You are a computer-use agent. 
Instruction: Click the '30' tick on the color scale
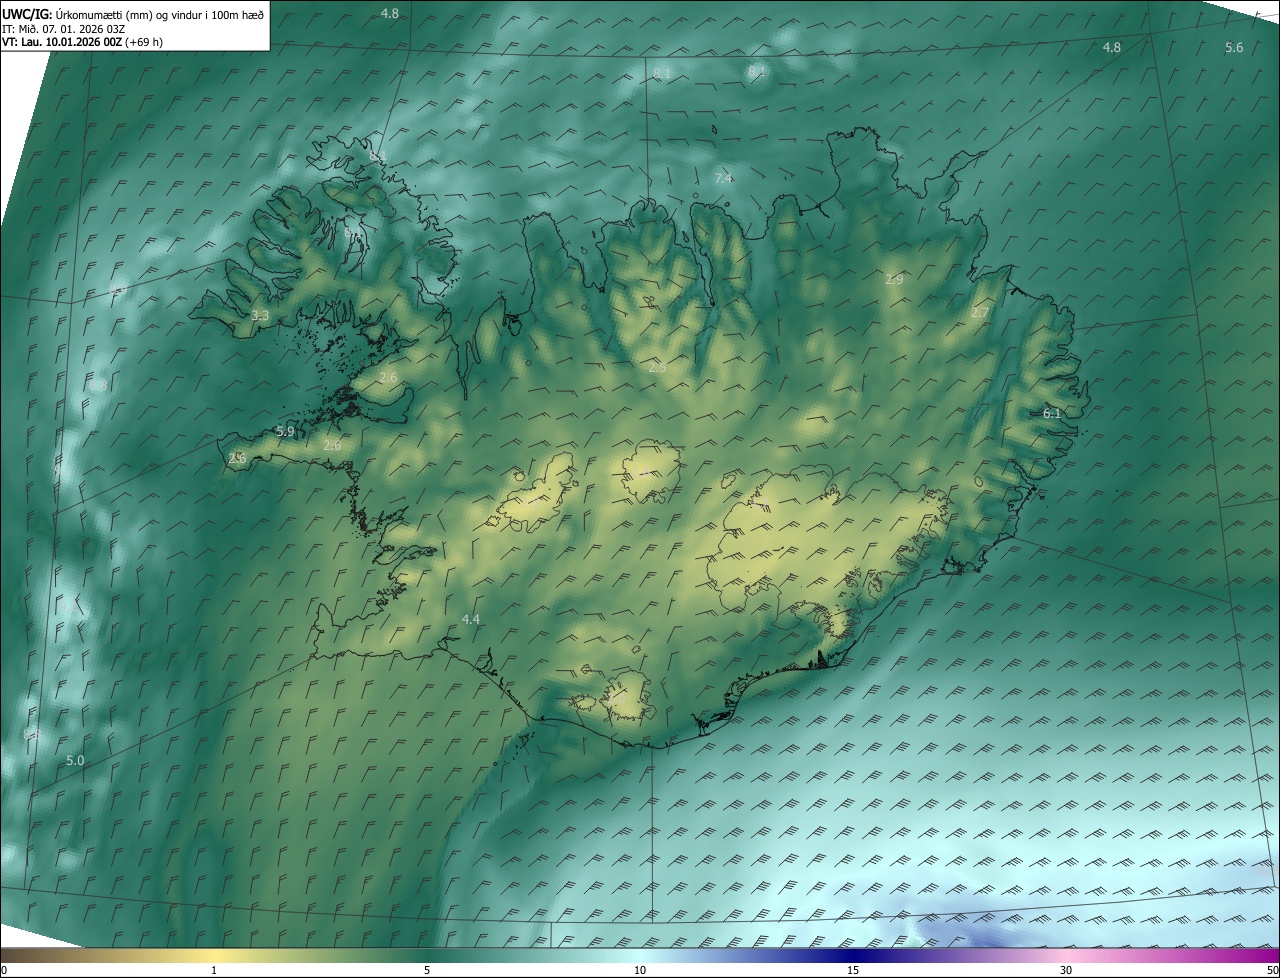point(1066,971)
